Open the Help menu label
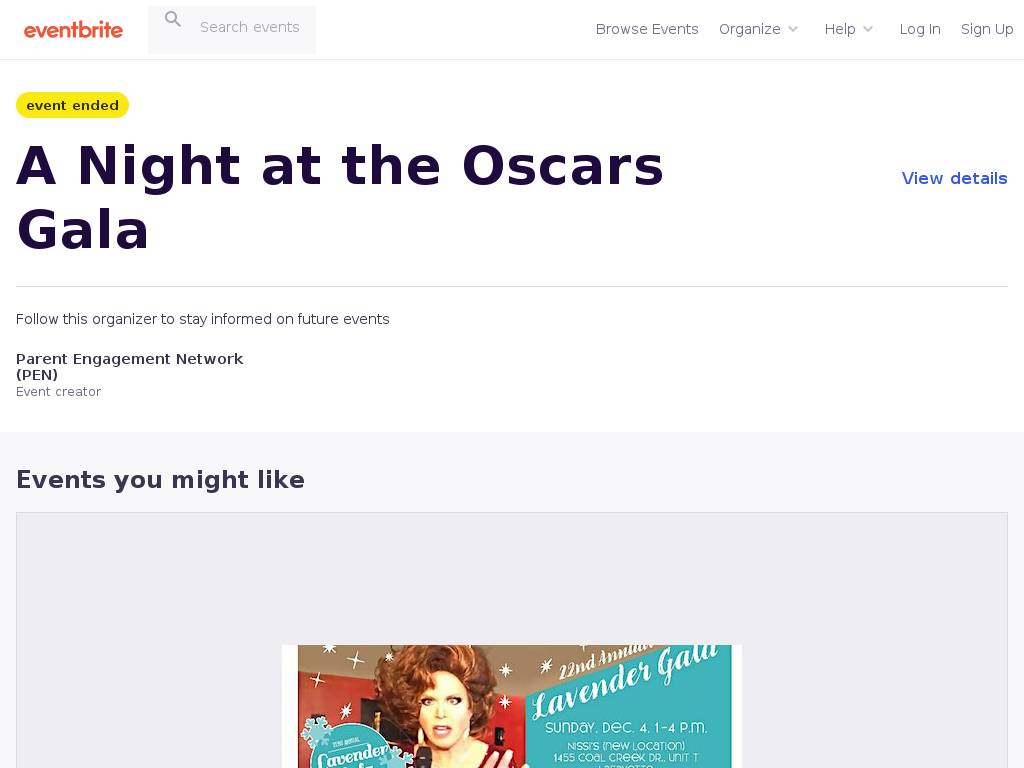Image resolution: width=1024 pixels, height=768 pixels. (x=839, y=29)
